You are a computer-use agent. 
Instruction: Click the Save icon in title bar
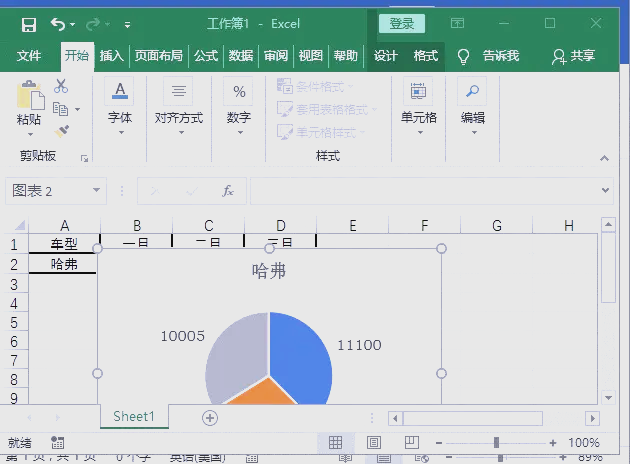[x=29, y=25]
